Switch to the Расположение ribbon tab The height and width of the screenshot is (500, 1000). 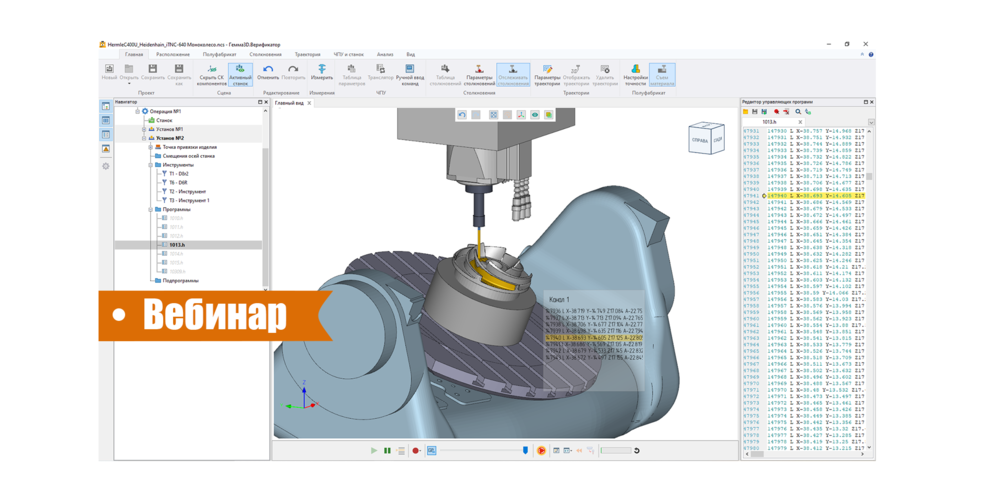173,54
